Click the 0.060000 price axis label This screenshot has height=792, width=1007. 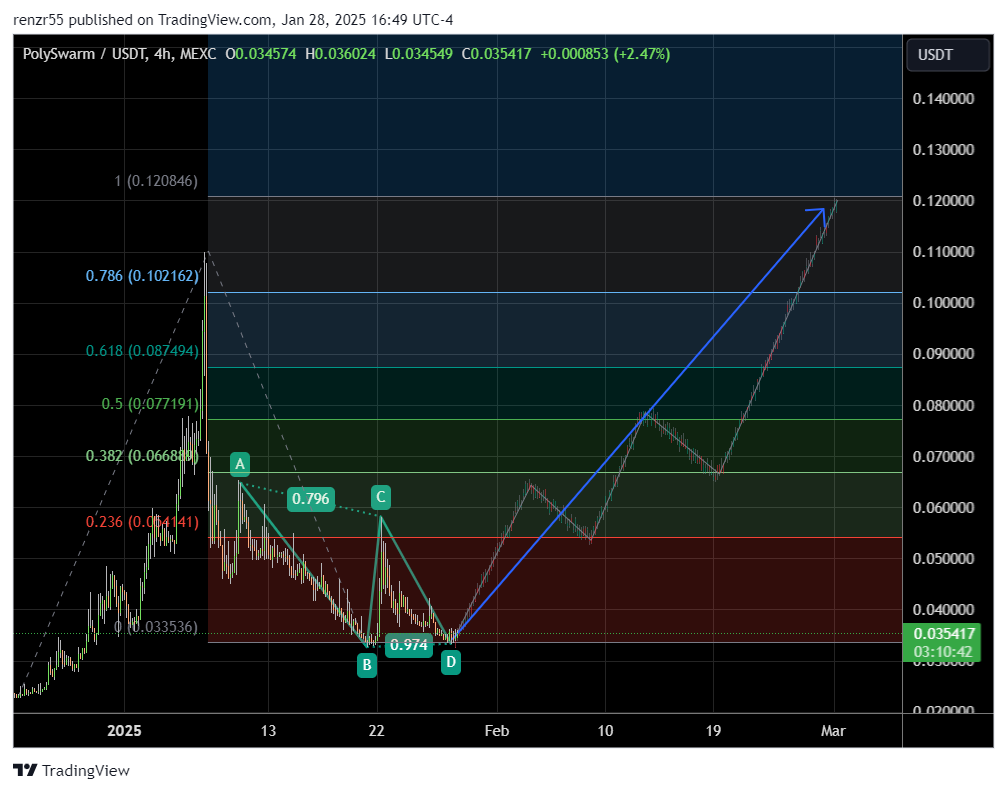pyautogui.click(x=943, y=507)
